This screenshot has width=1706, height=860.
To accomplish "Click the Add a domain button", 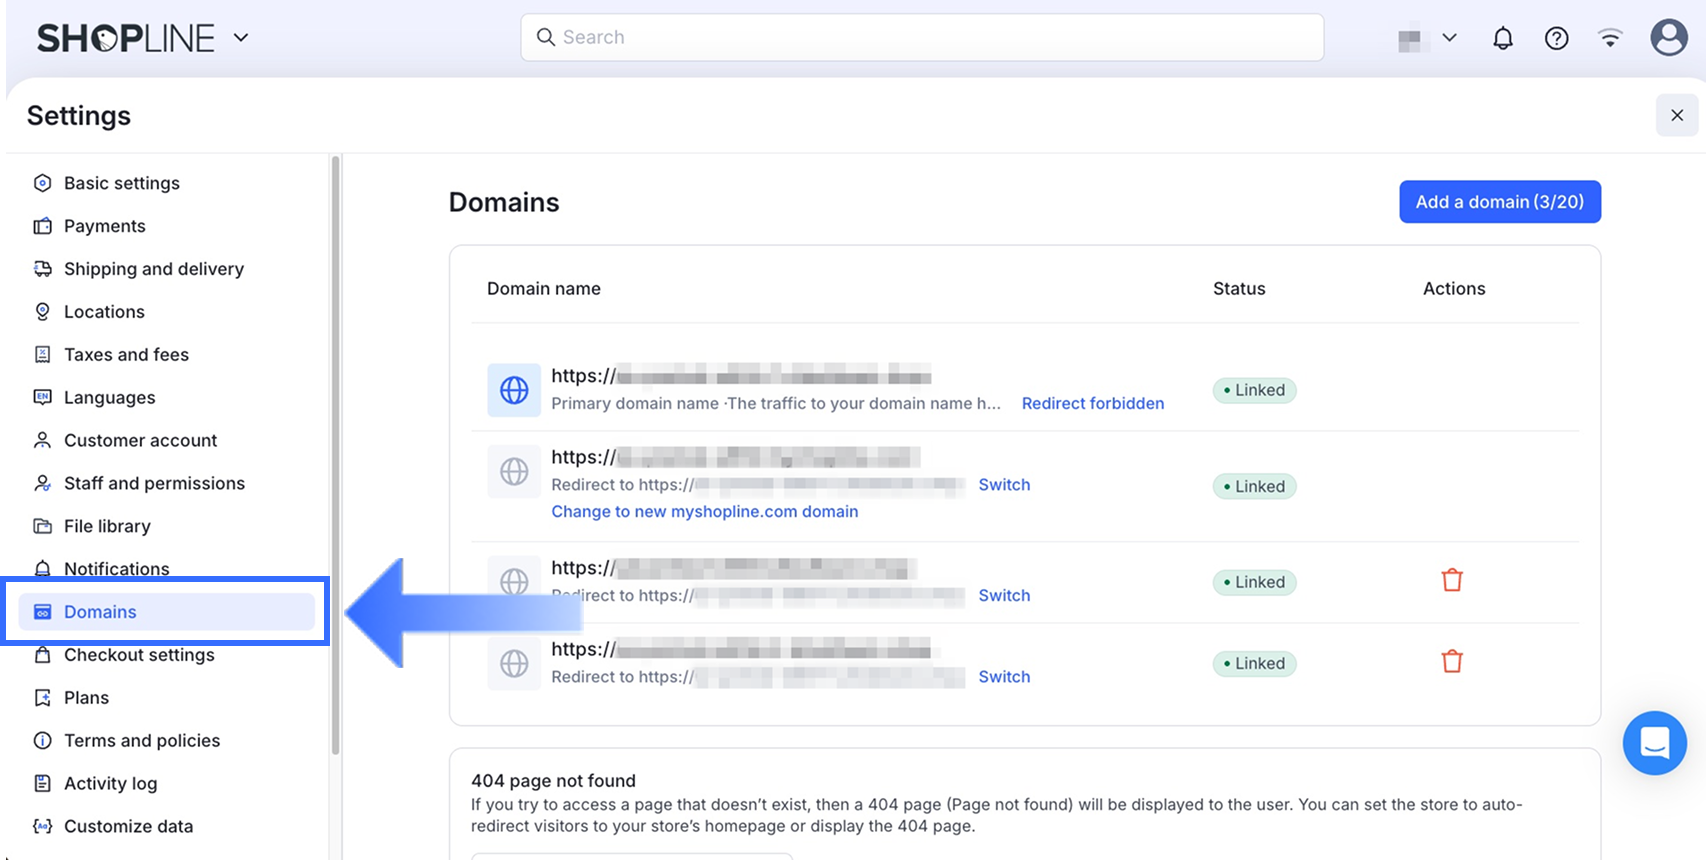I will click(1499, 202).
